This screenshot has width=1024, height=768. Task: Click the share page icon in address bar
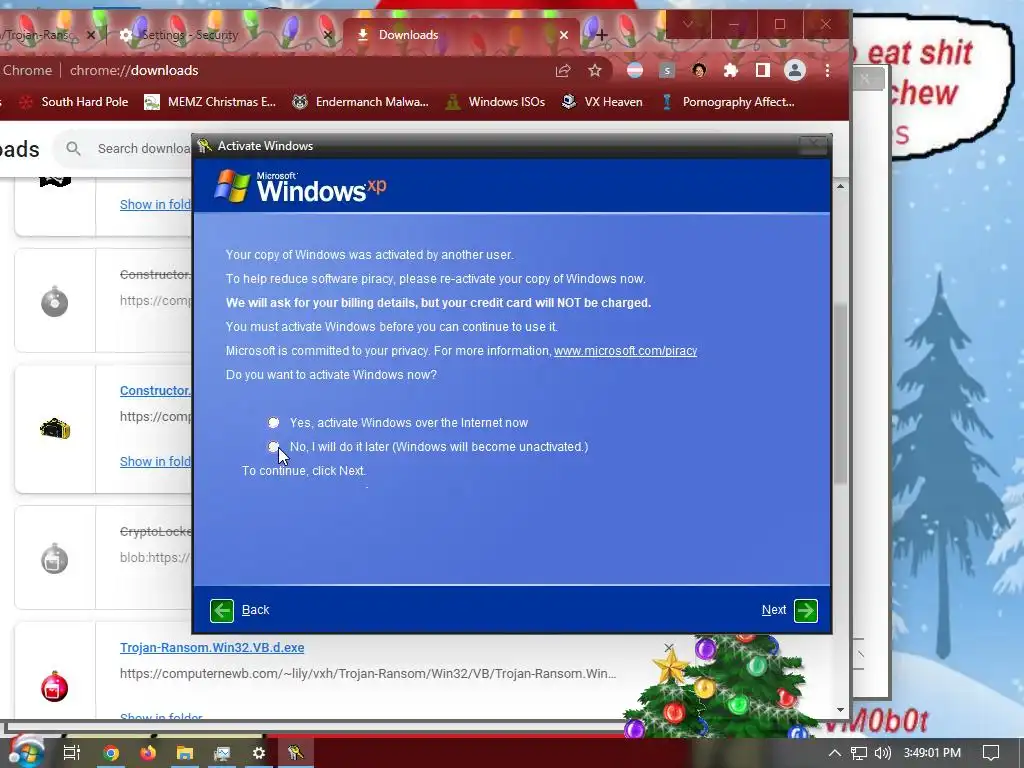[x=563, y=71]
